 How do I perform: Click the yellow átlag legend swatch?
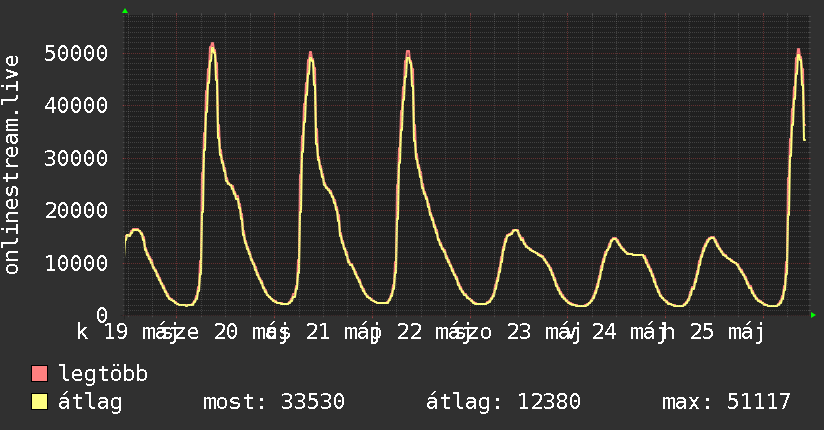pyautogui.click(x=39, y=402)
